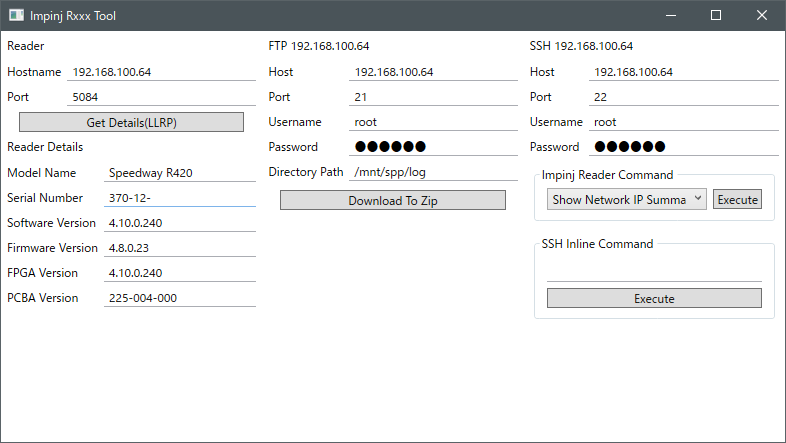The width and height of the screenshot is (786, 443).
Task: Click the SSH Port field showing 22
Action: (684, 97)
